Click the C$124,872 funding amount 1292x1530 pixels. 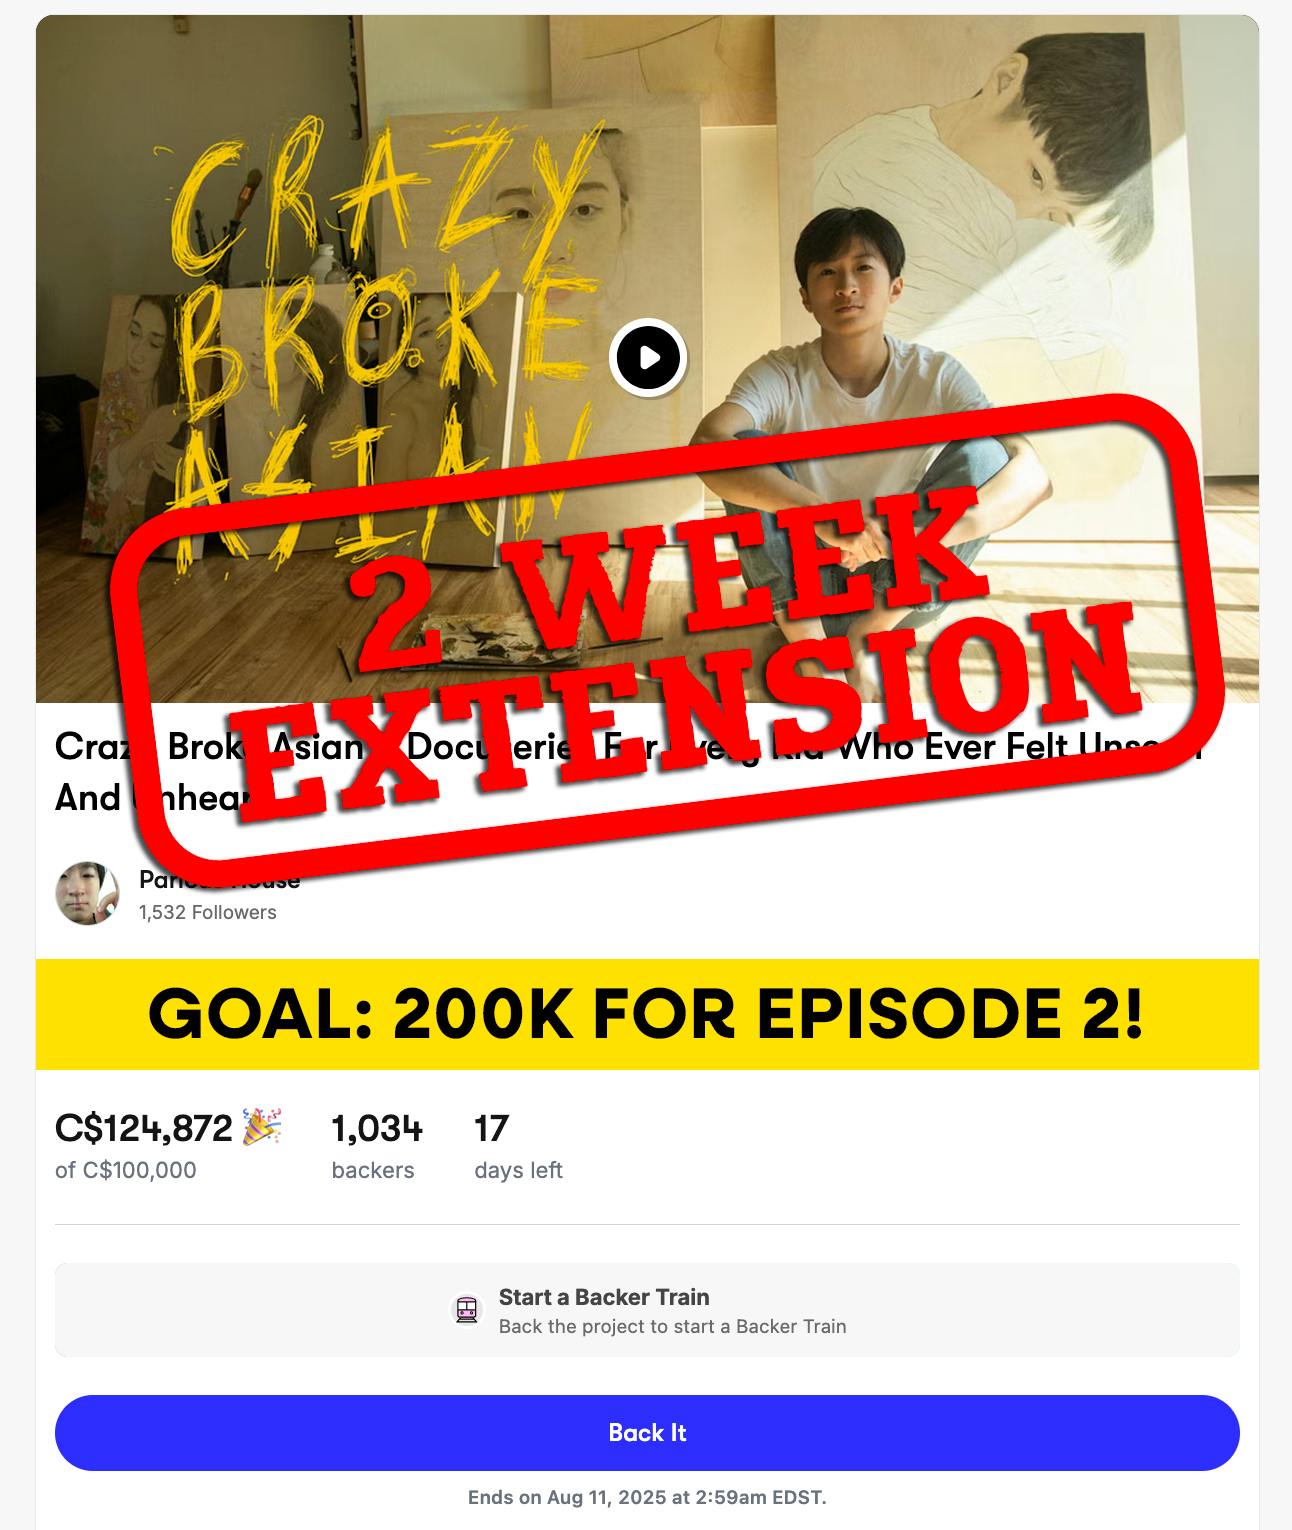coord(144,1128)
